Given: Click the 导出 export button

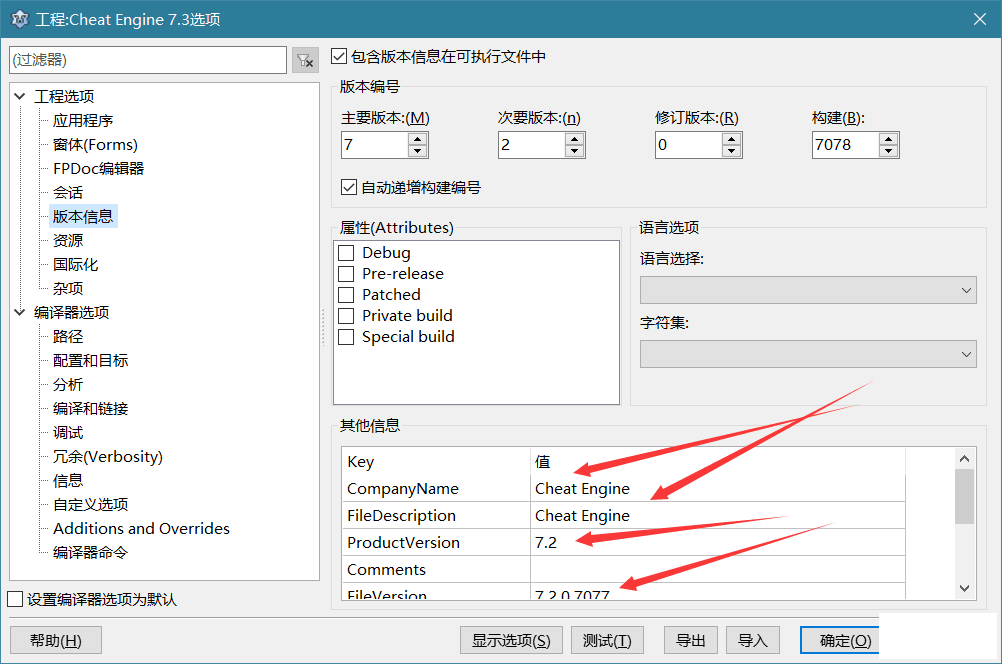Looking at the screenshot, I should coord(691,640).
